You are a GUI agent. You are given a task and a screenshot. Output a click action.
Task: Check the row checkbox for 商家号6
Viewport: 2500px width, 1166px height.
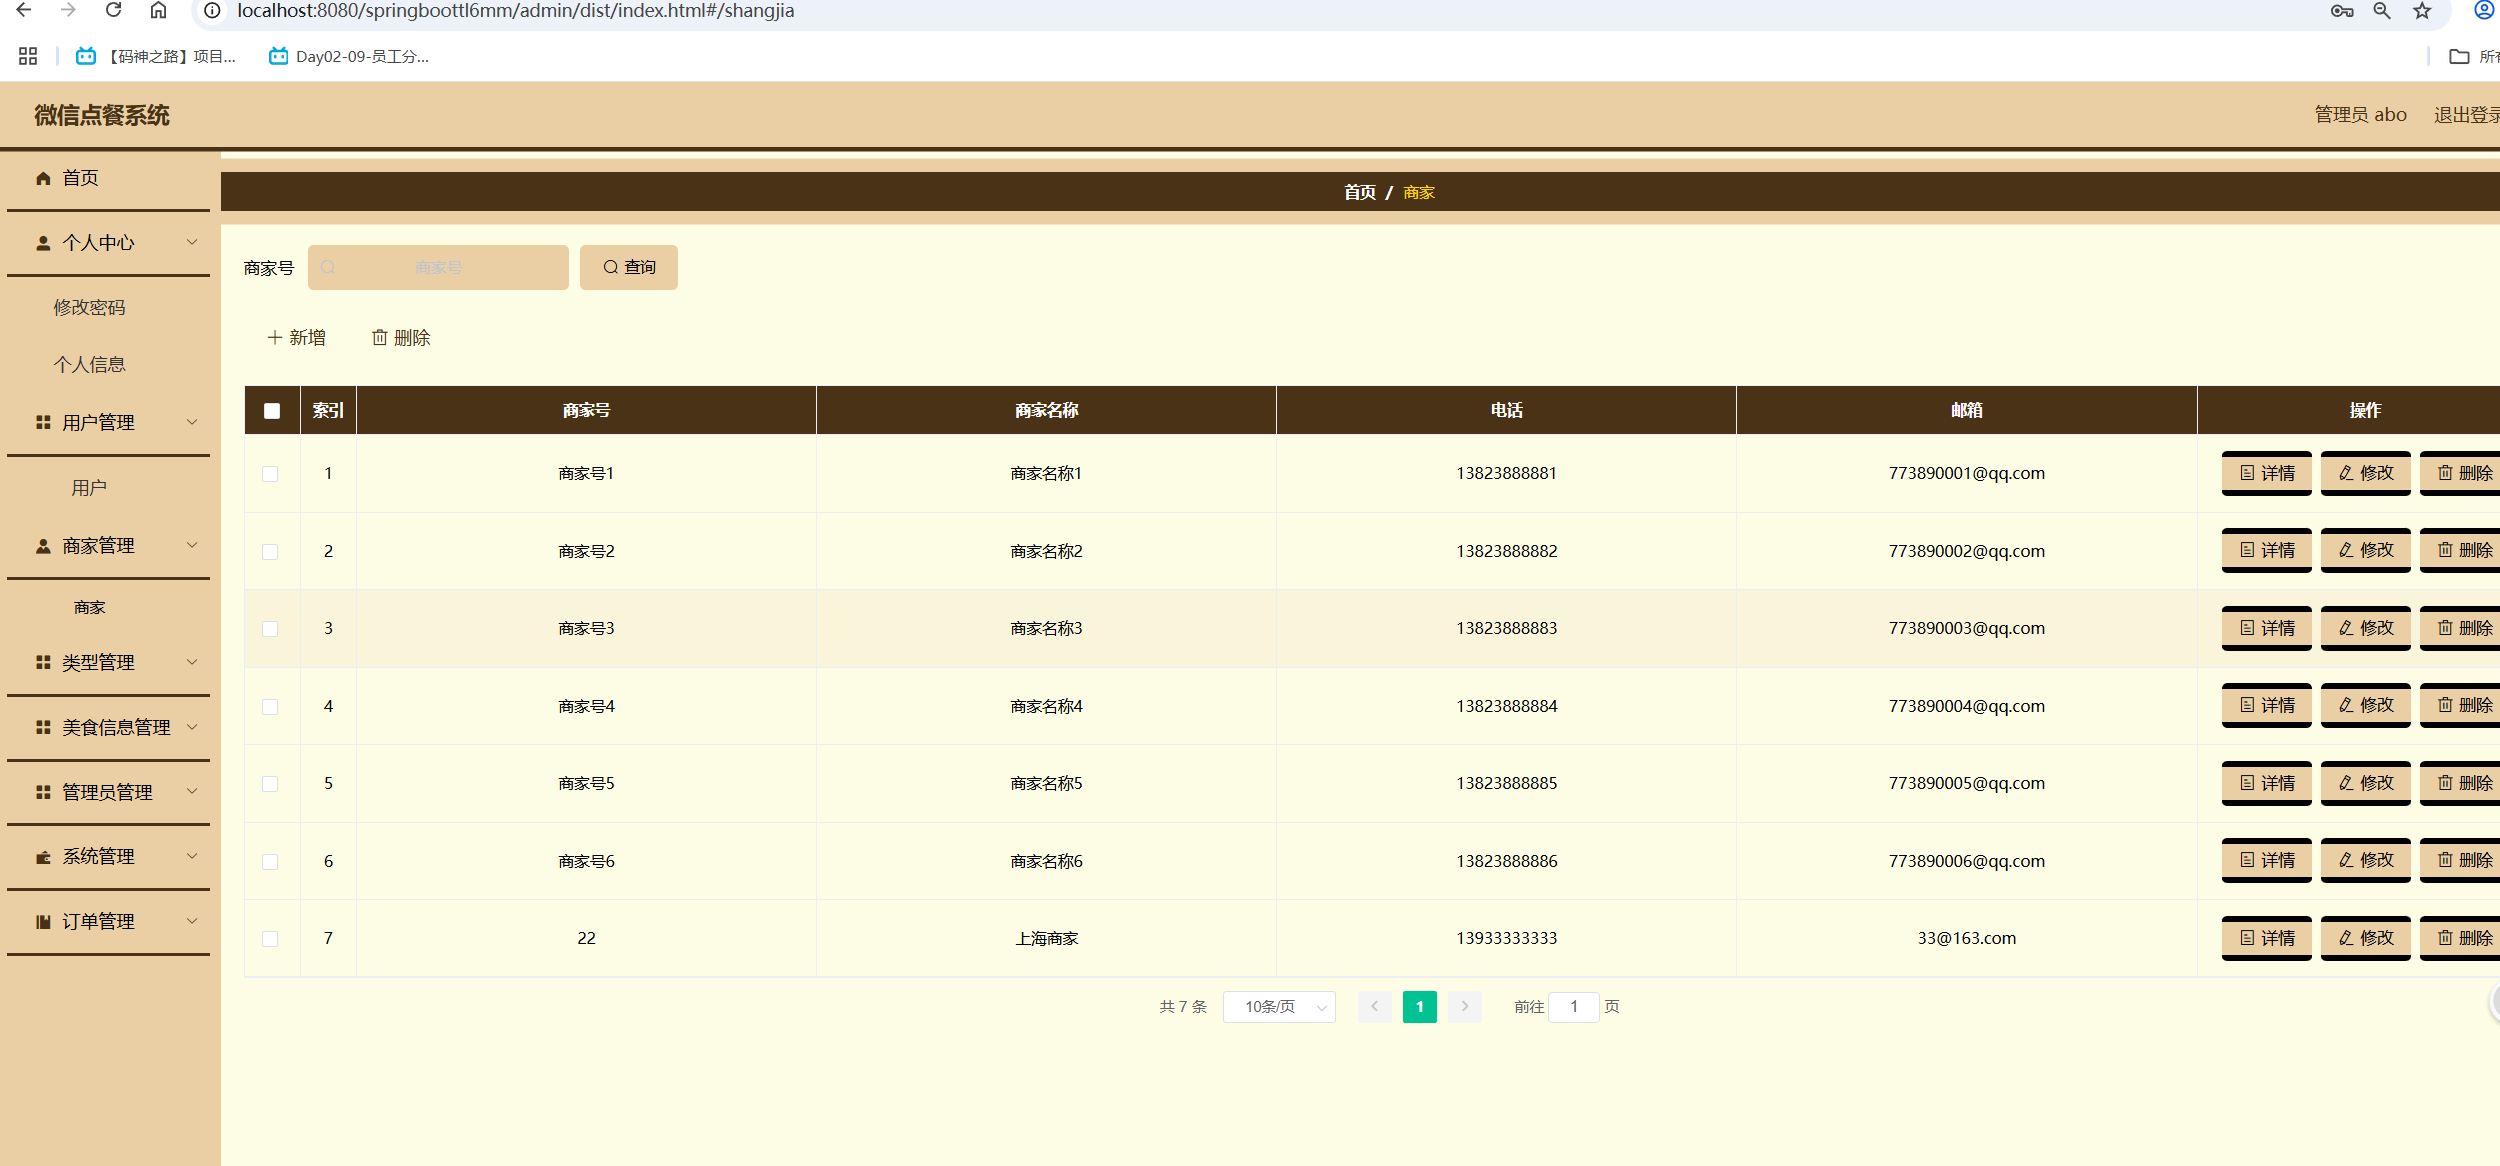click(270, 862)
